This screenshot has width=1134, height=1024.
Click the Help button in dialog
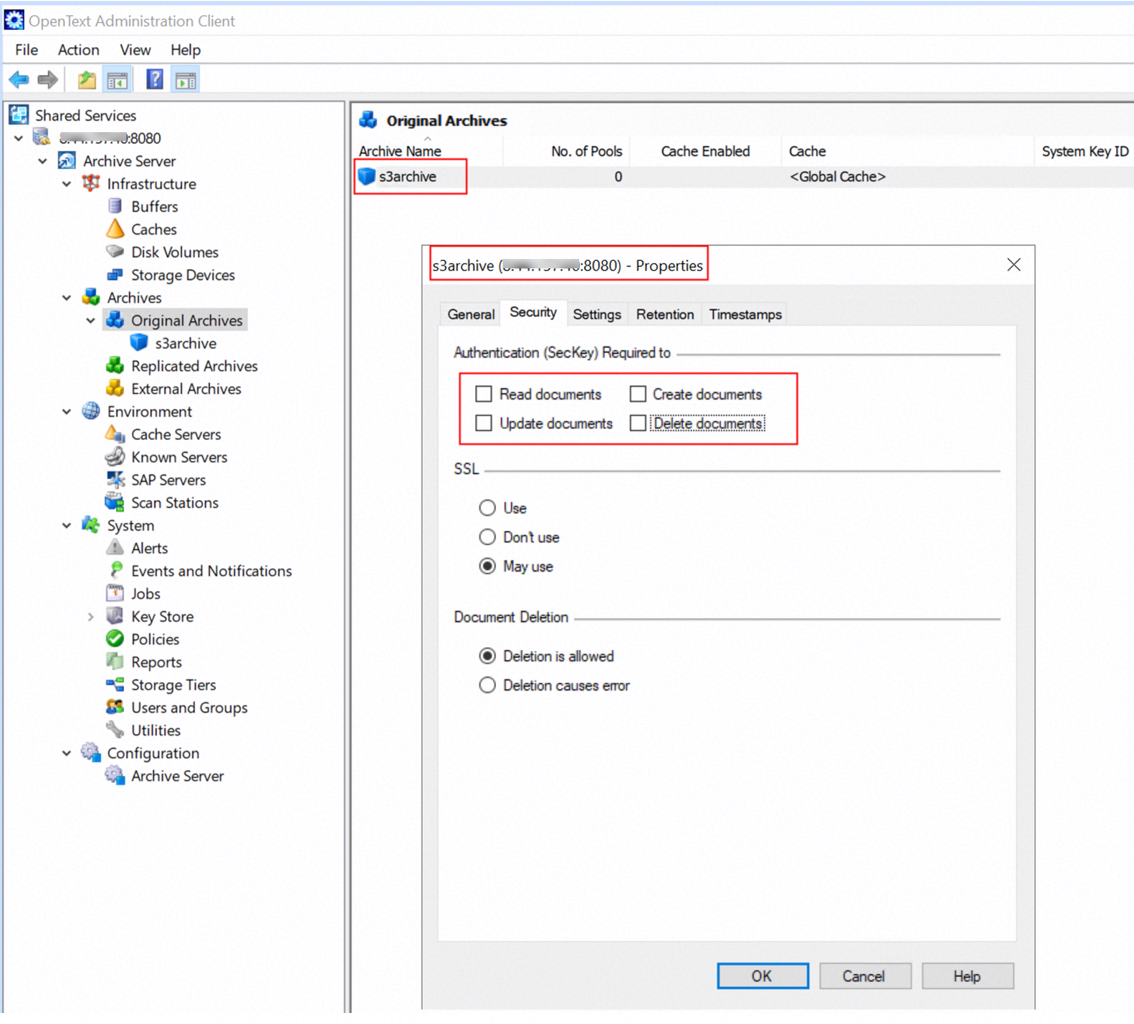pyautogui.click(x=967, y=976)
